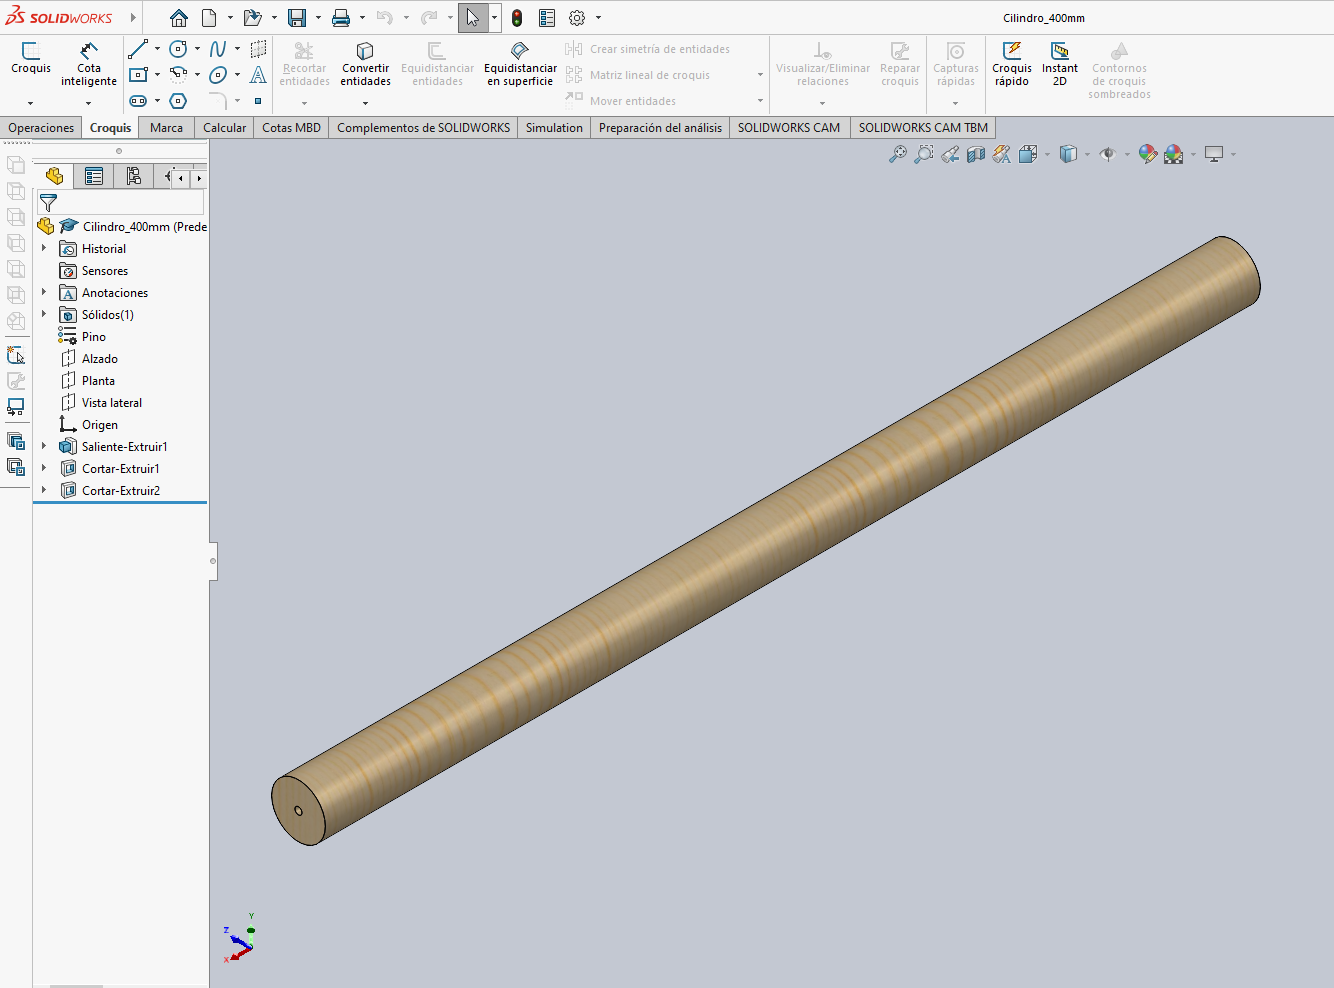Open the Simulation ribbon tab
This screenshot has width=1334, height=988.
553,127
